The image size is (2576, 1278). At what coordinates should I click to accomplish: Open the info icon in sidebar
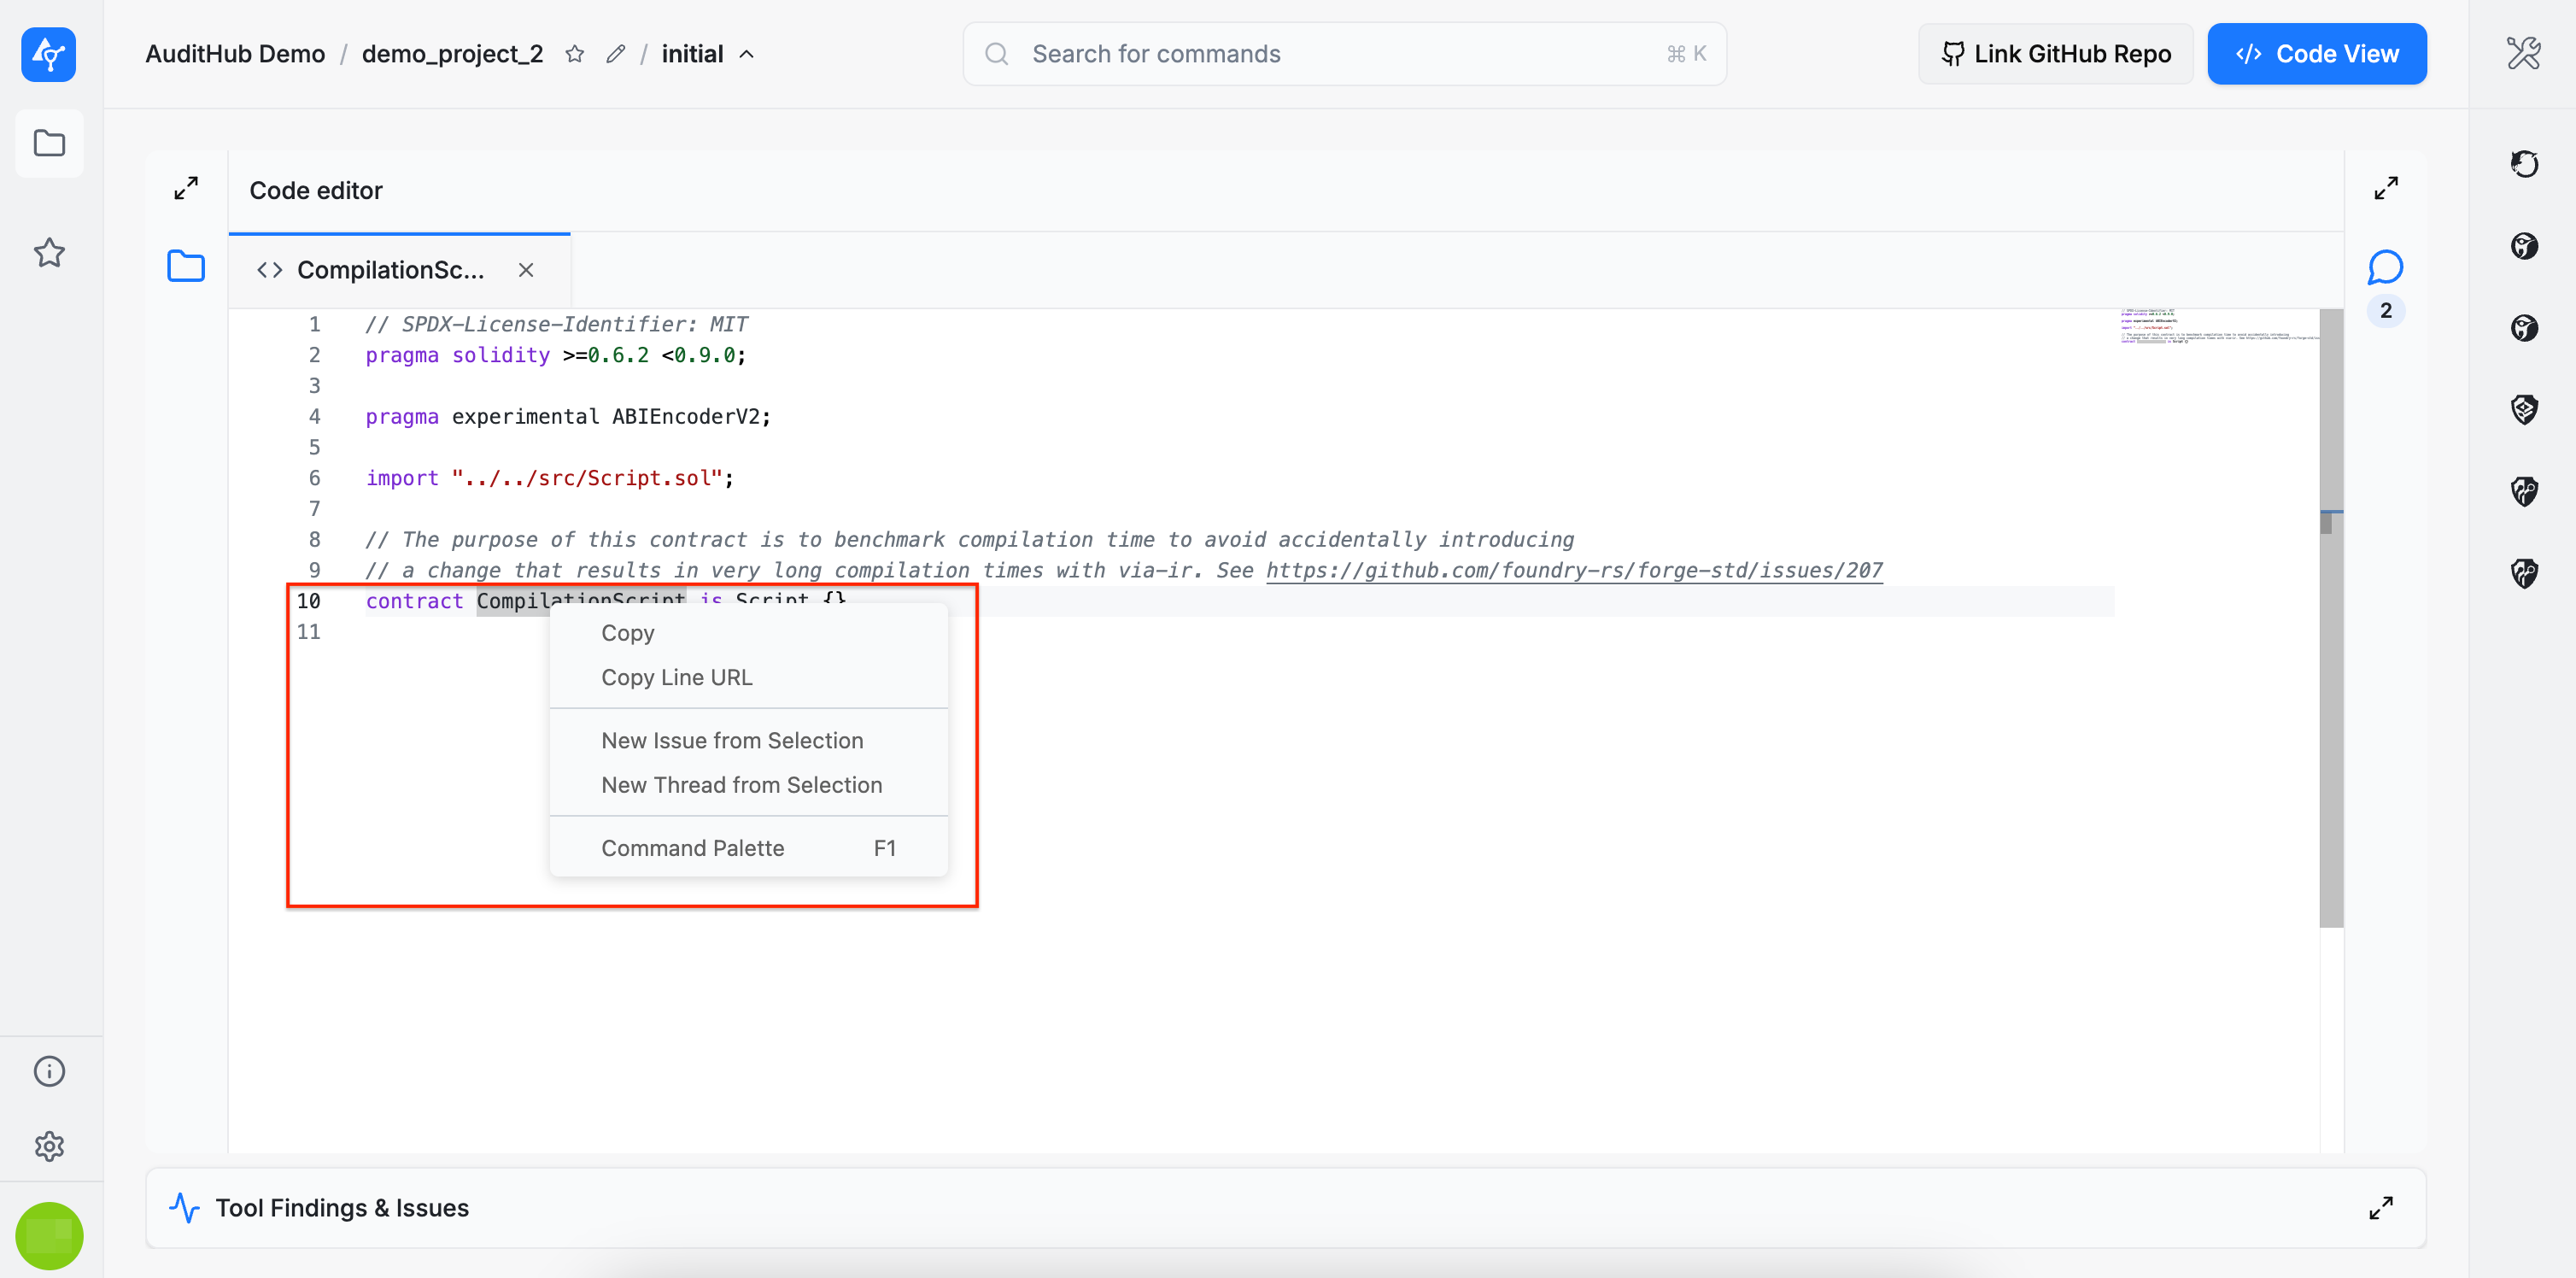49,1071
